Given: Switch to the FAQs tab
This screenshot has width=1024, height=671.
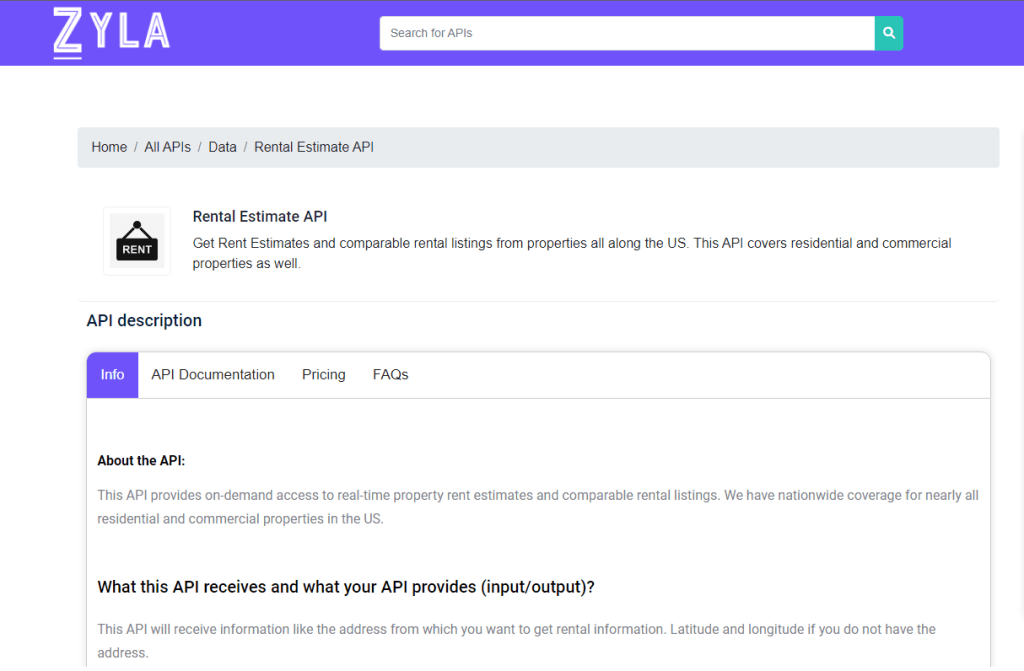Looking at the screenshot, I should [391, 375].
